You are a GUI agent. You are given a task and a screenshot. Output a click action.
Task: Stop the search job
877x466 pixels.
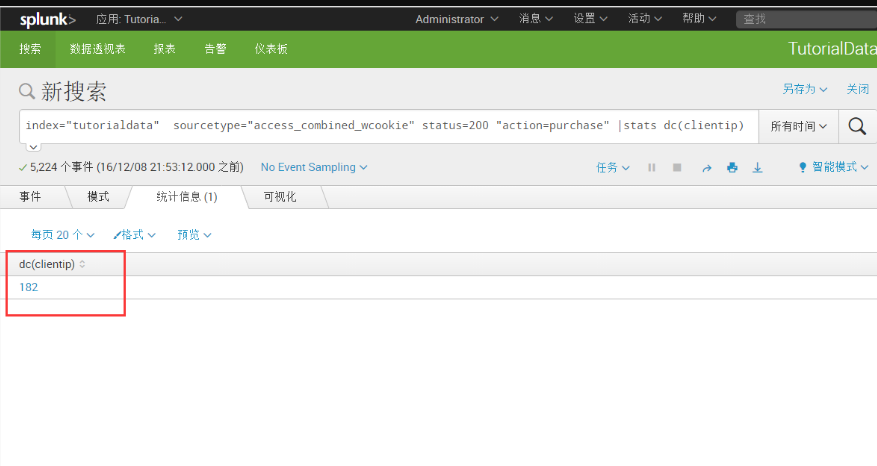tap(677, 167)
